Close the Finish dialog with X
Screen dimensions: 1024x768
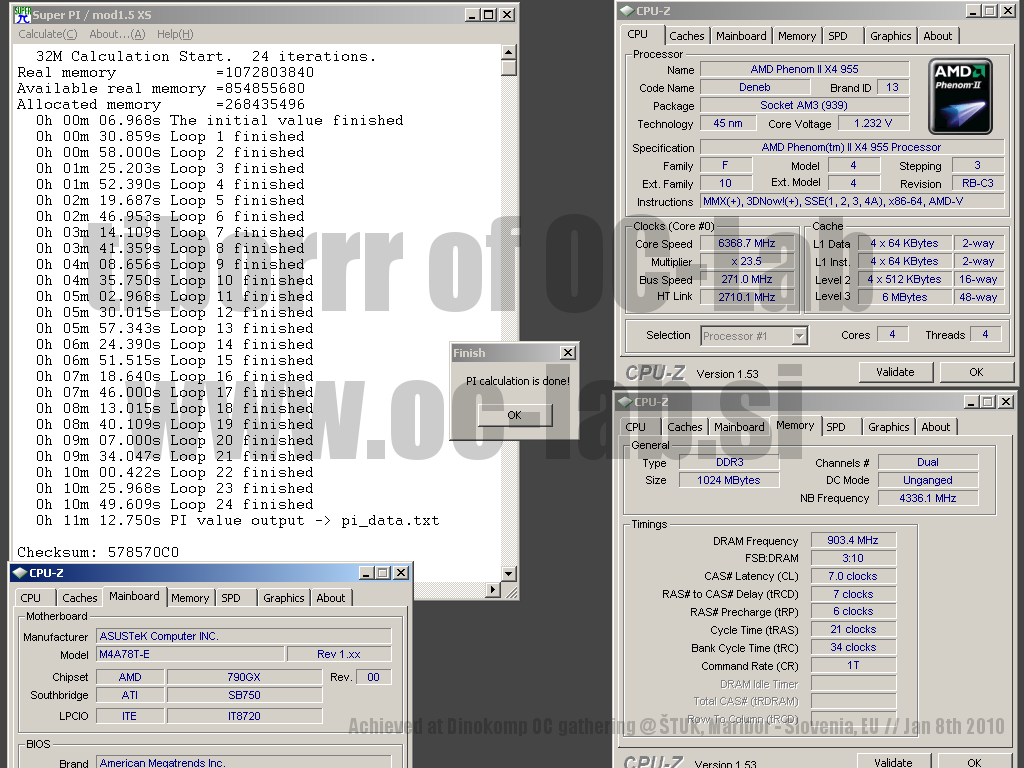(568, 353)
